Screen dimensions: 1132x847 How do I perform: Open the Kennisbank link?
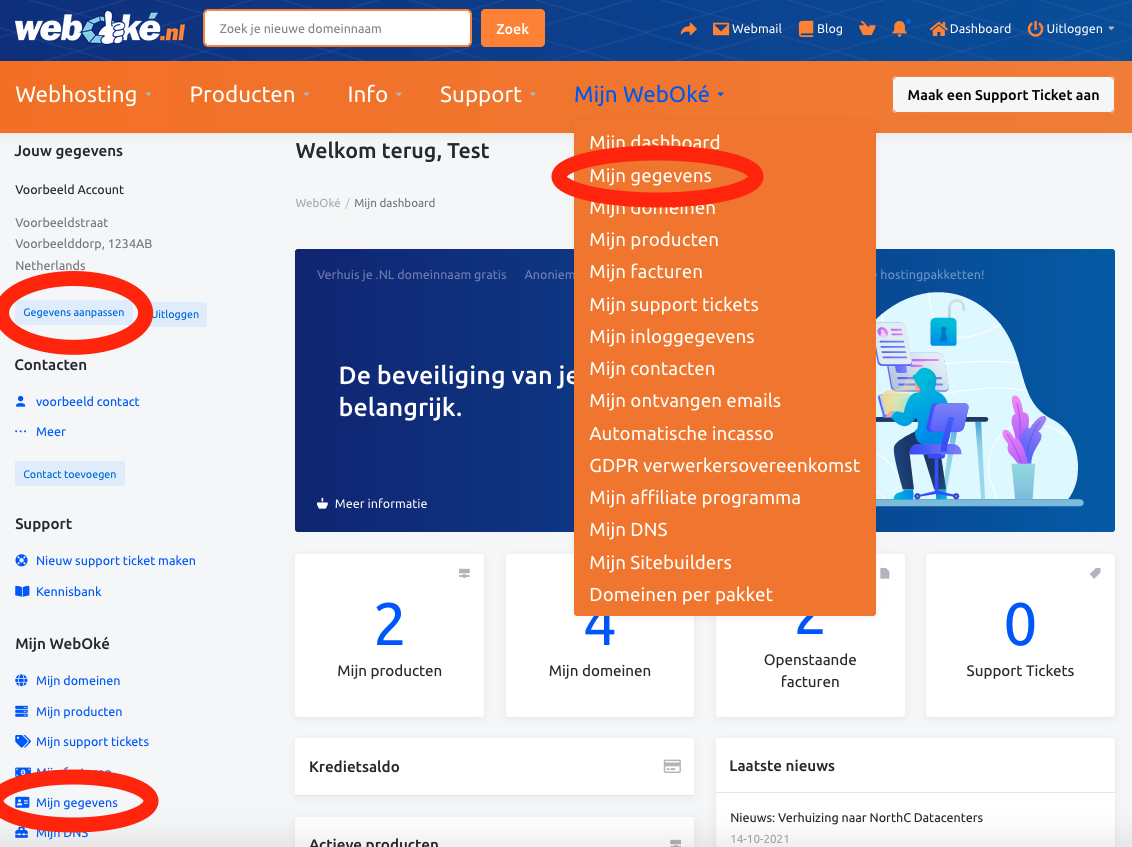69,591
